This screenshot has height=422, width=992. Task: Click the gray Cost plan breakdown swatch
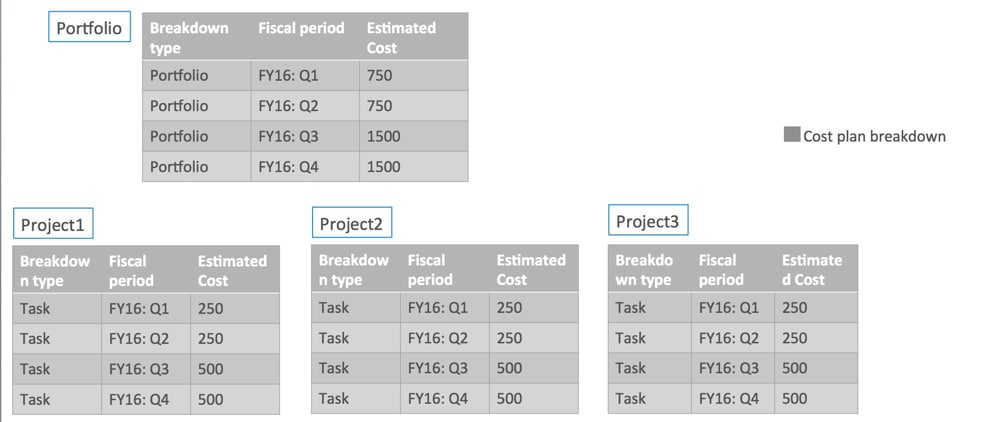pyautogui.click(x=791, y=135)
